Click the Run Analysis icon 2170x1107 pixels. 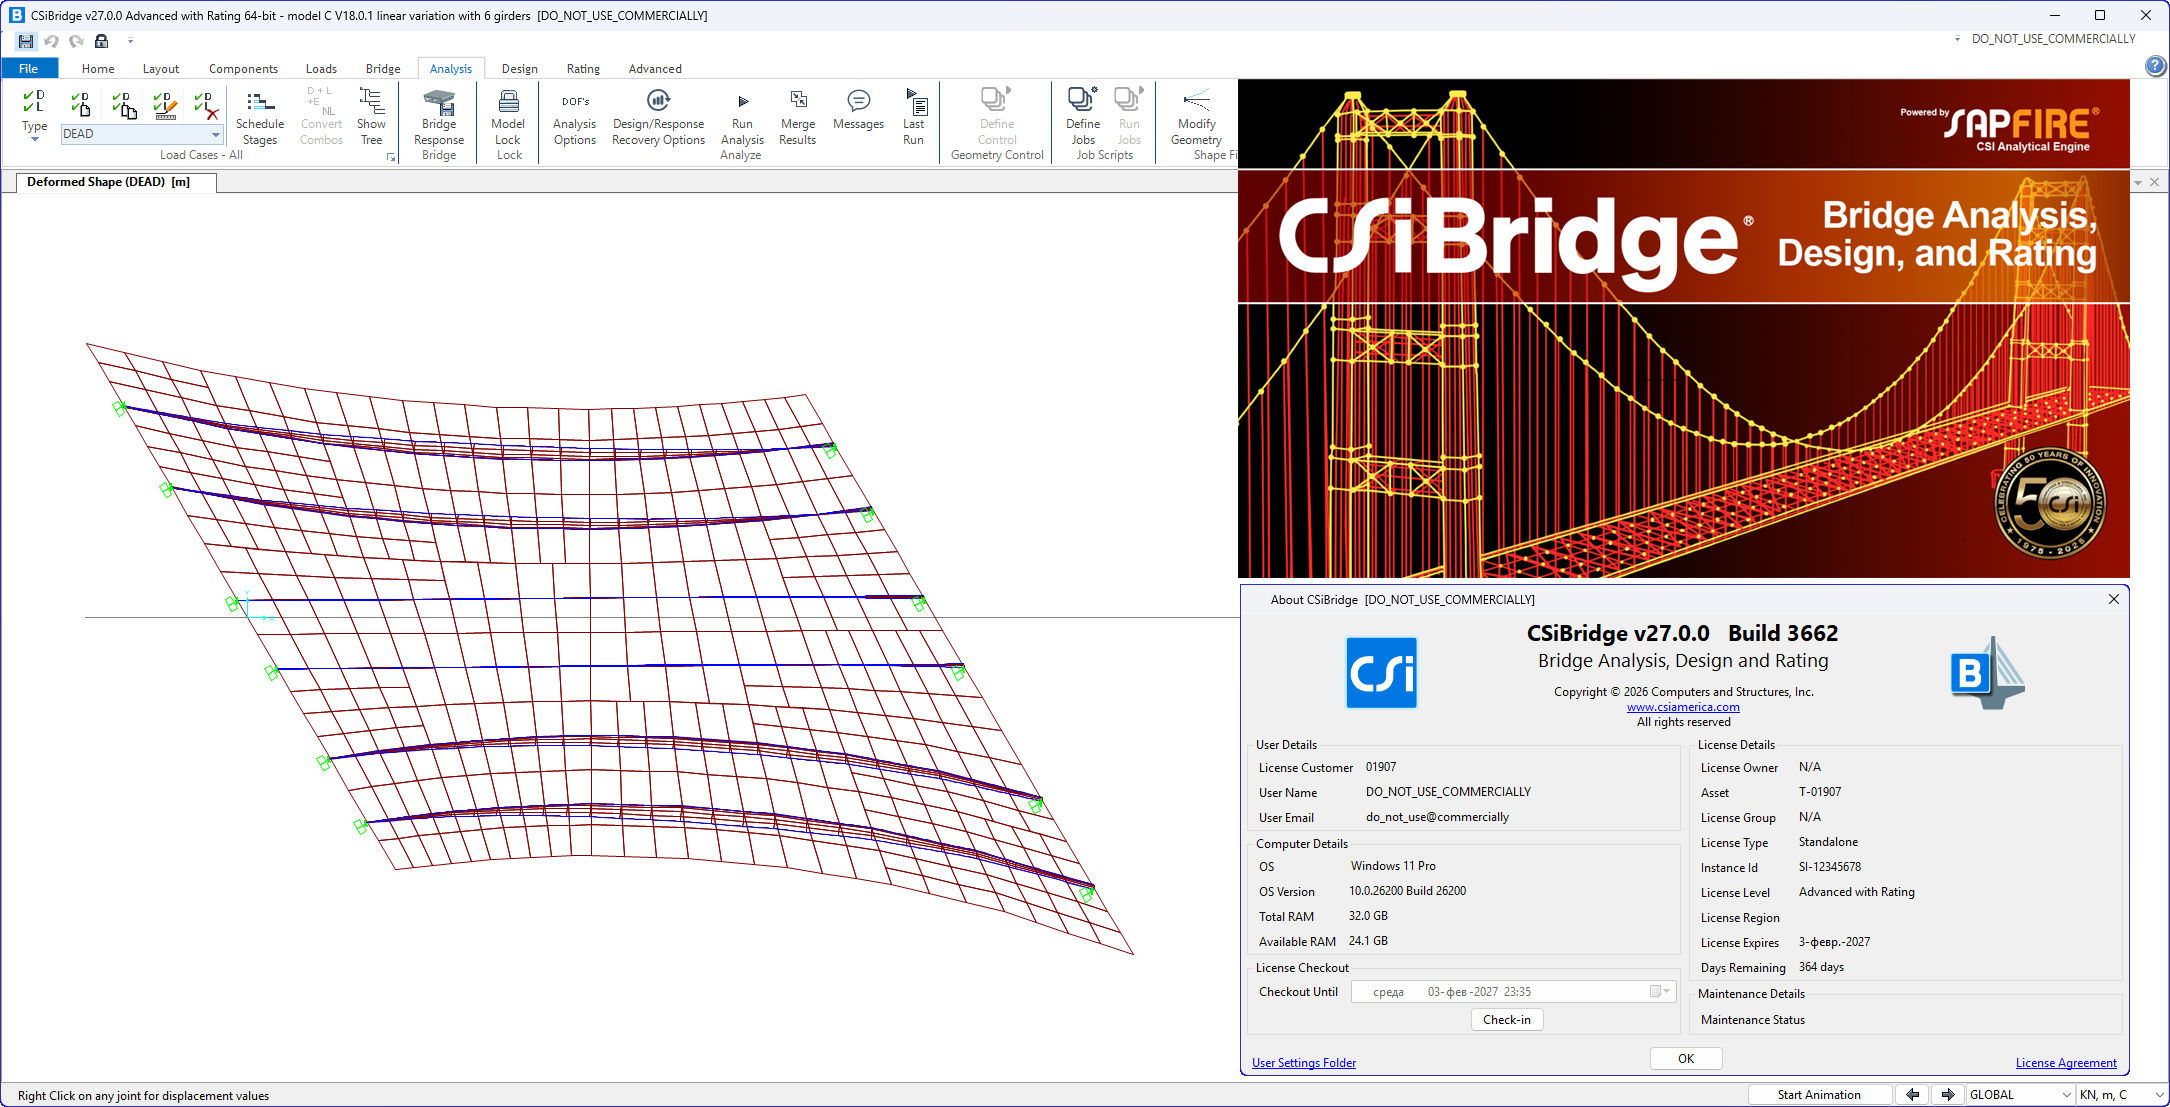tap(742, 102)
